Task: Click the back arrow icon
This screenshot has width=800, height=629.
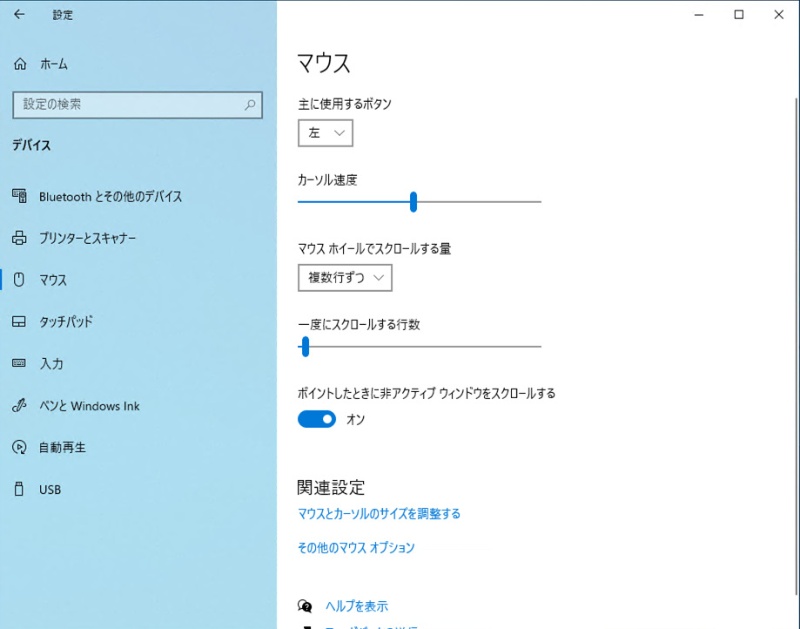Action: [19, 15]
